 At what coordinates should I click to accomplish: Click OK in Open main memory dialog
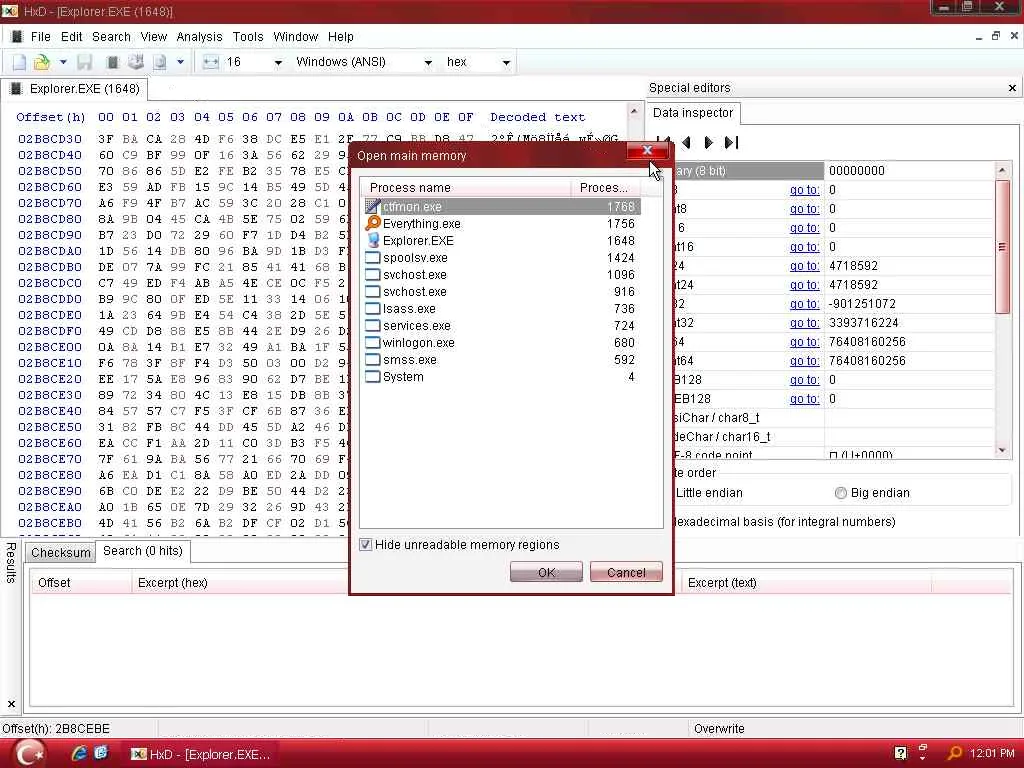tap(546, 572)
